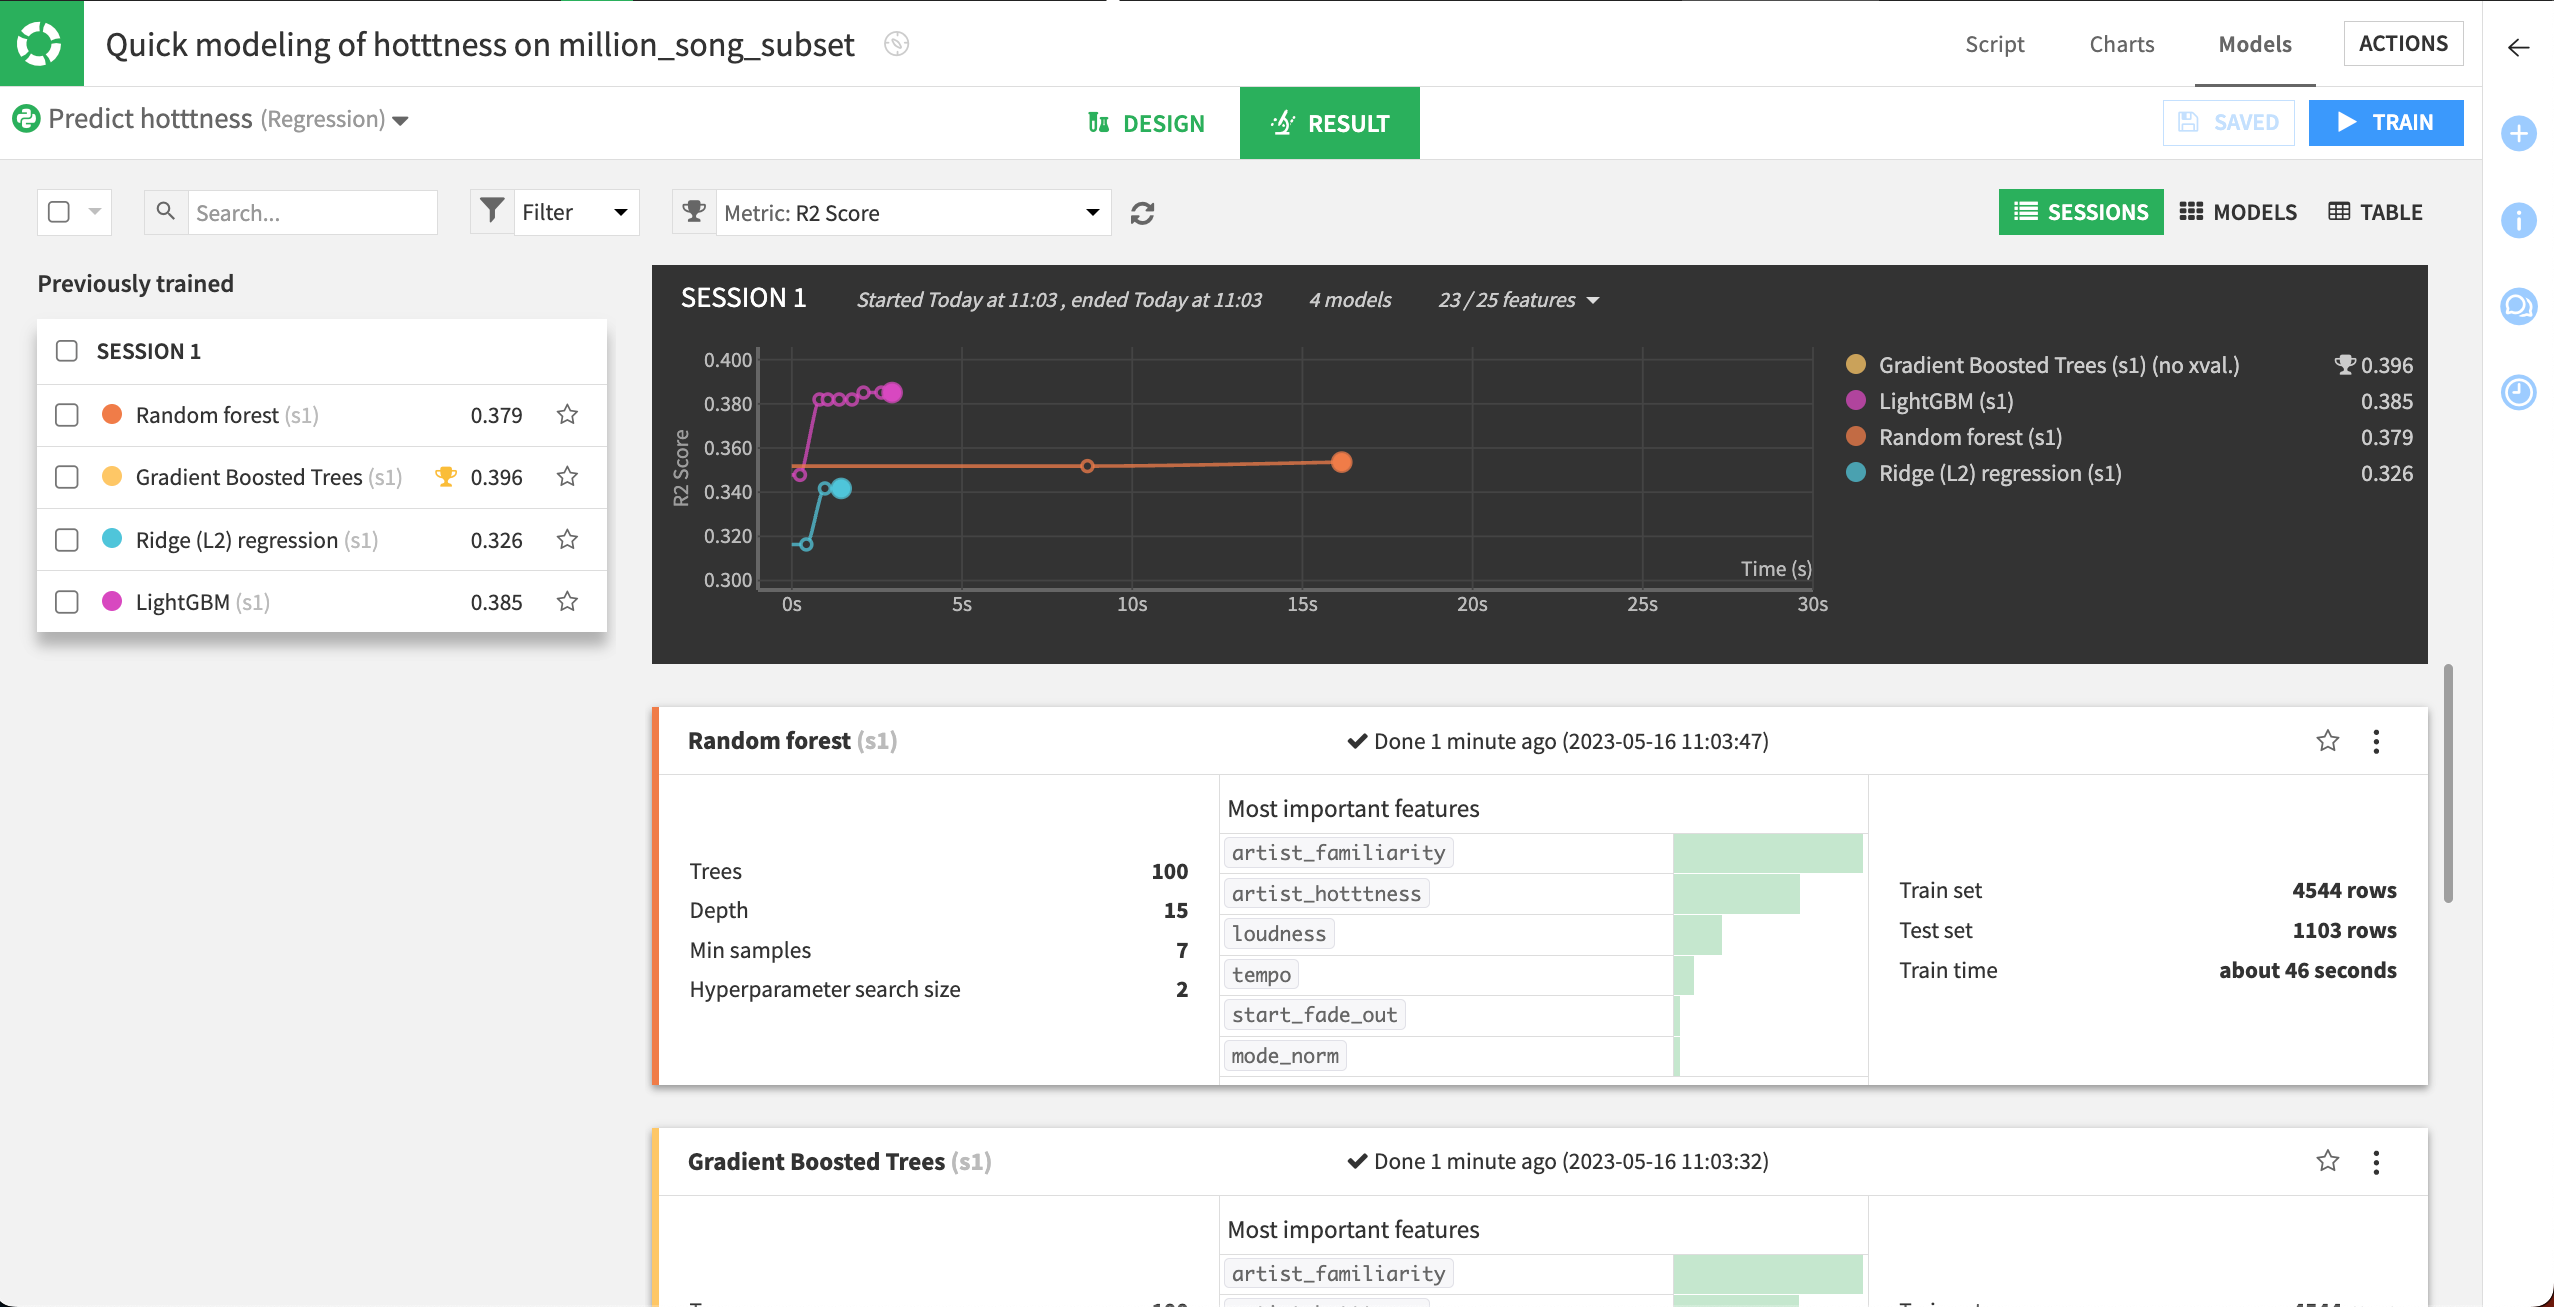
Task: Star the LightGBM model in list
Action: [x=567, y=601]
